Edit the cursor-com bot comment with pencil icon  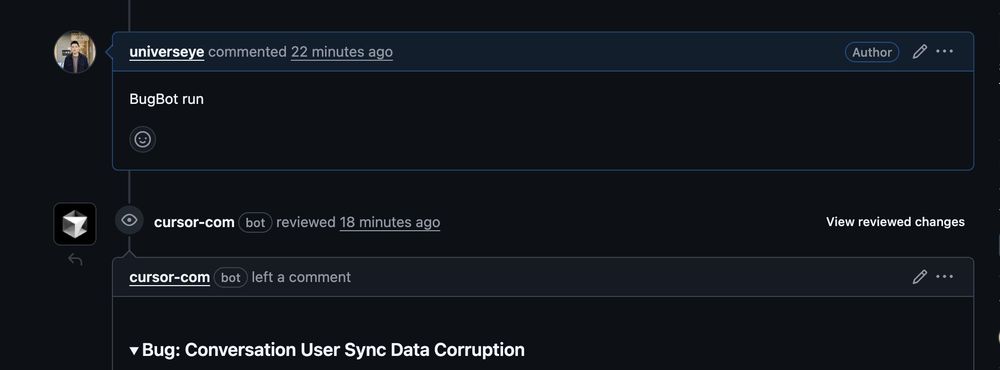(919, 277)
